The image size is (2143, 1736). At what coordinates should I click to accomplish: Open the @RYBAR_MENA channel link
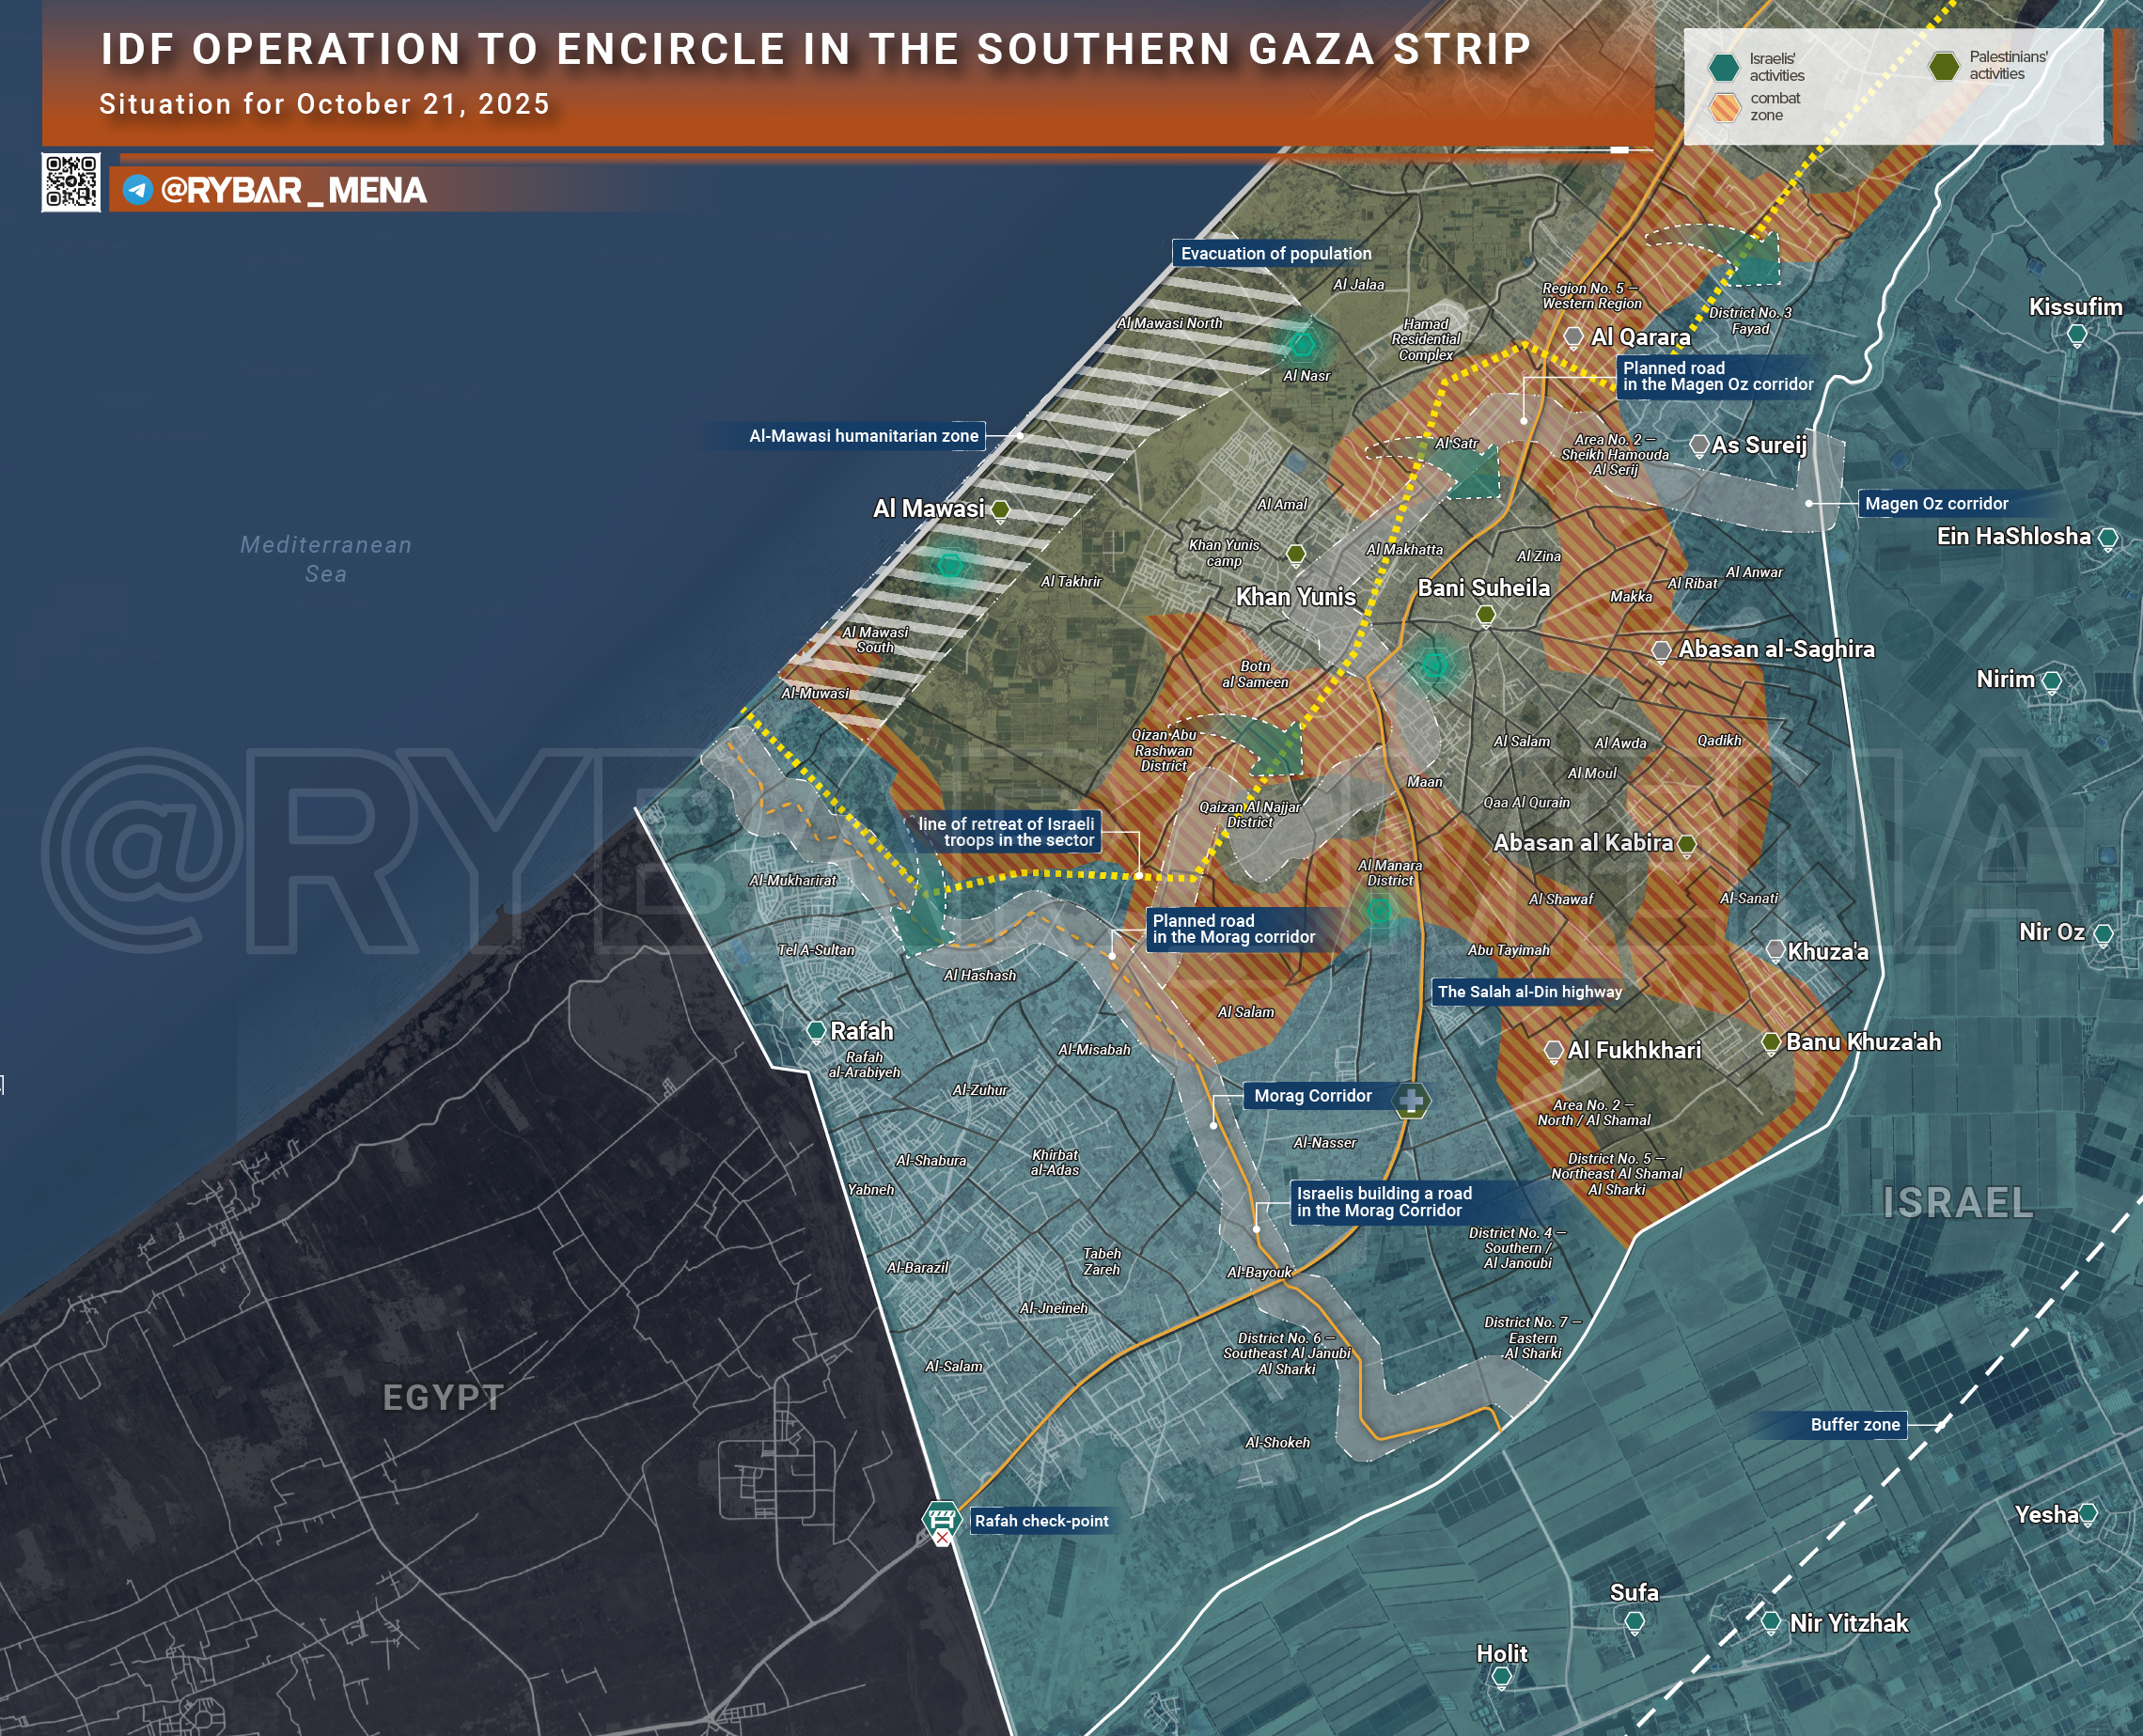click(293, 190)
